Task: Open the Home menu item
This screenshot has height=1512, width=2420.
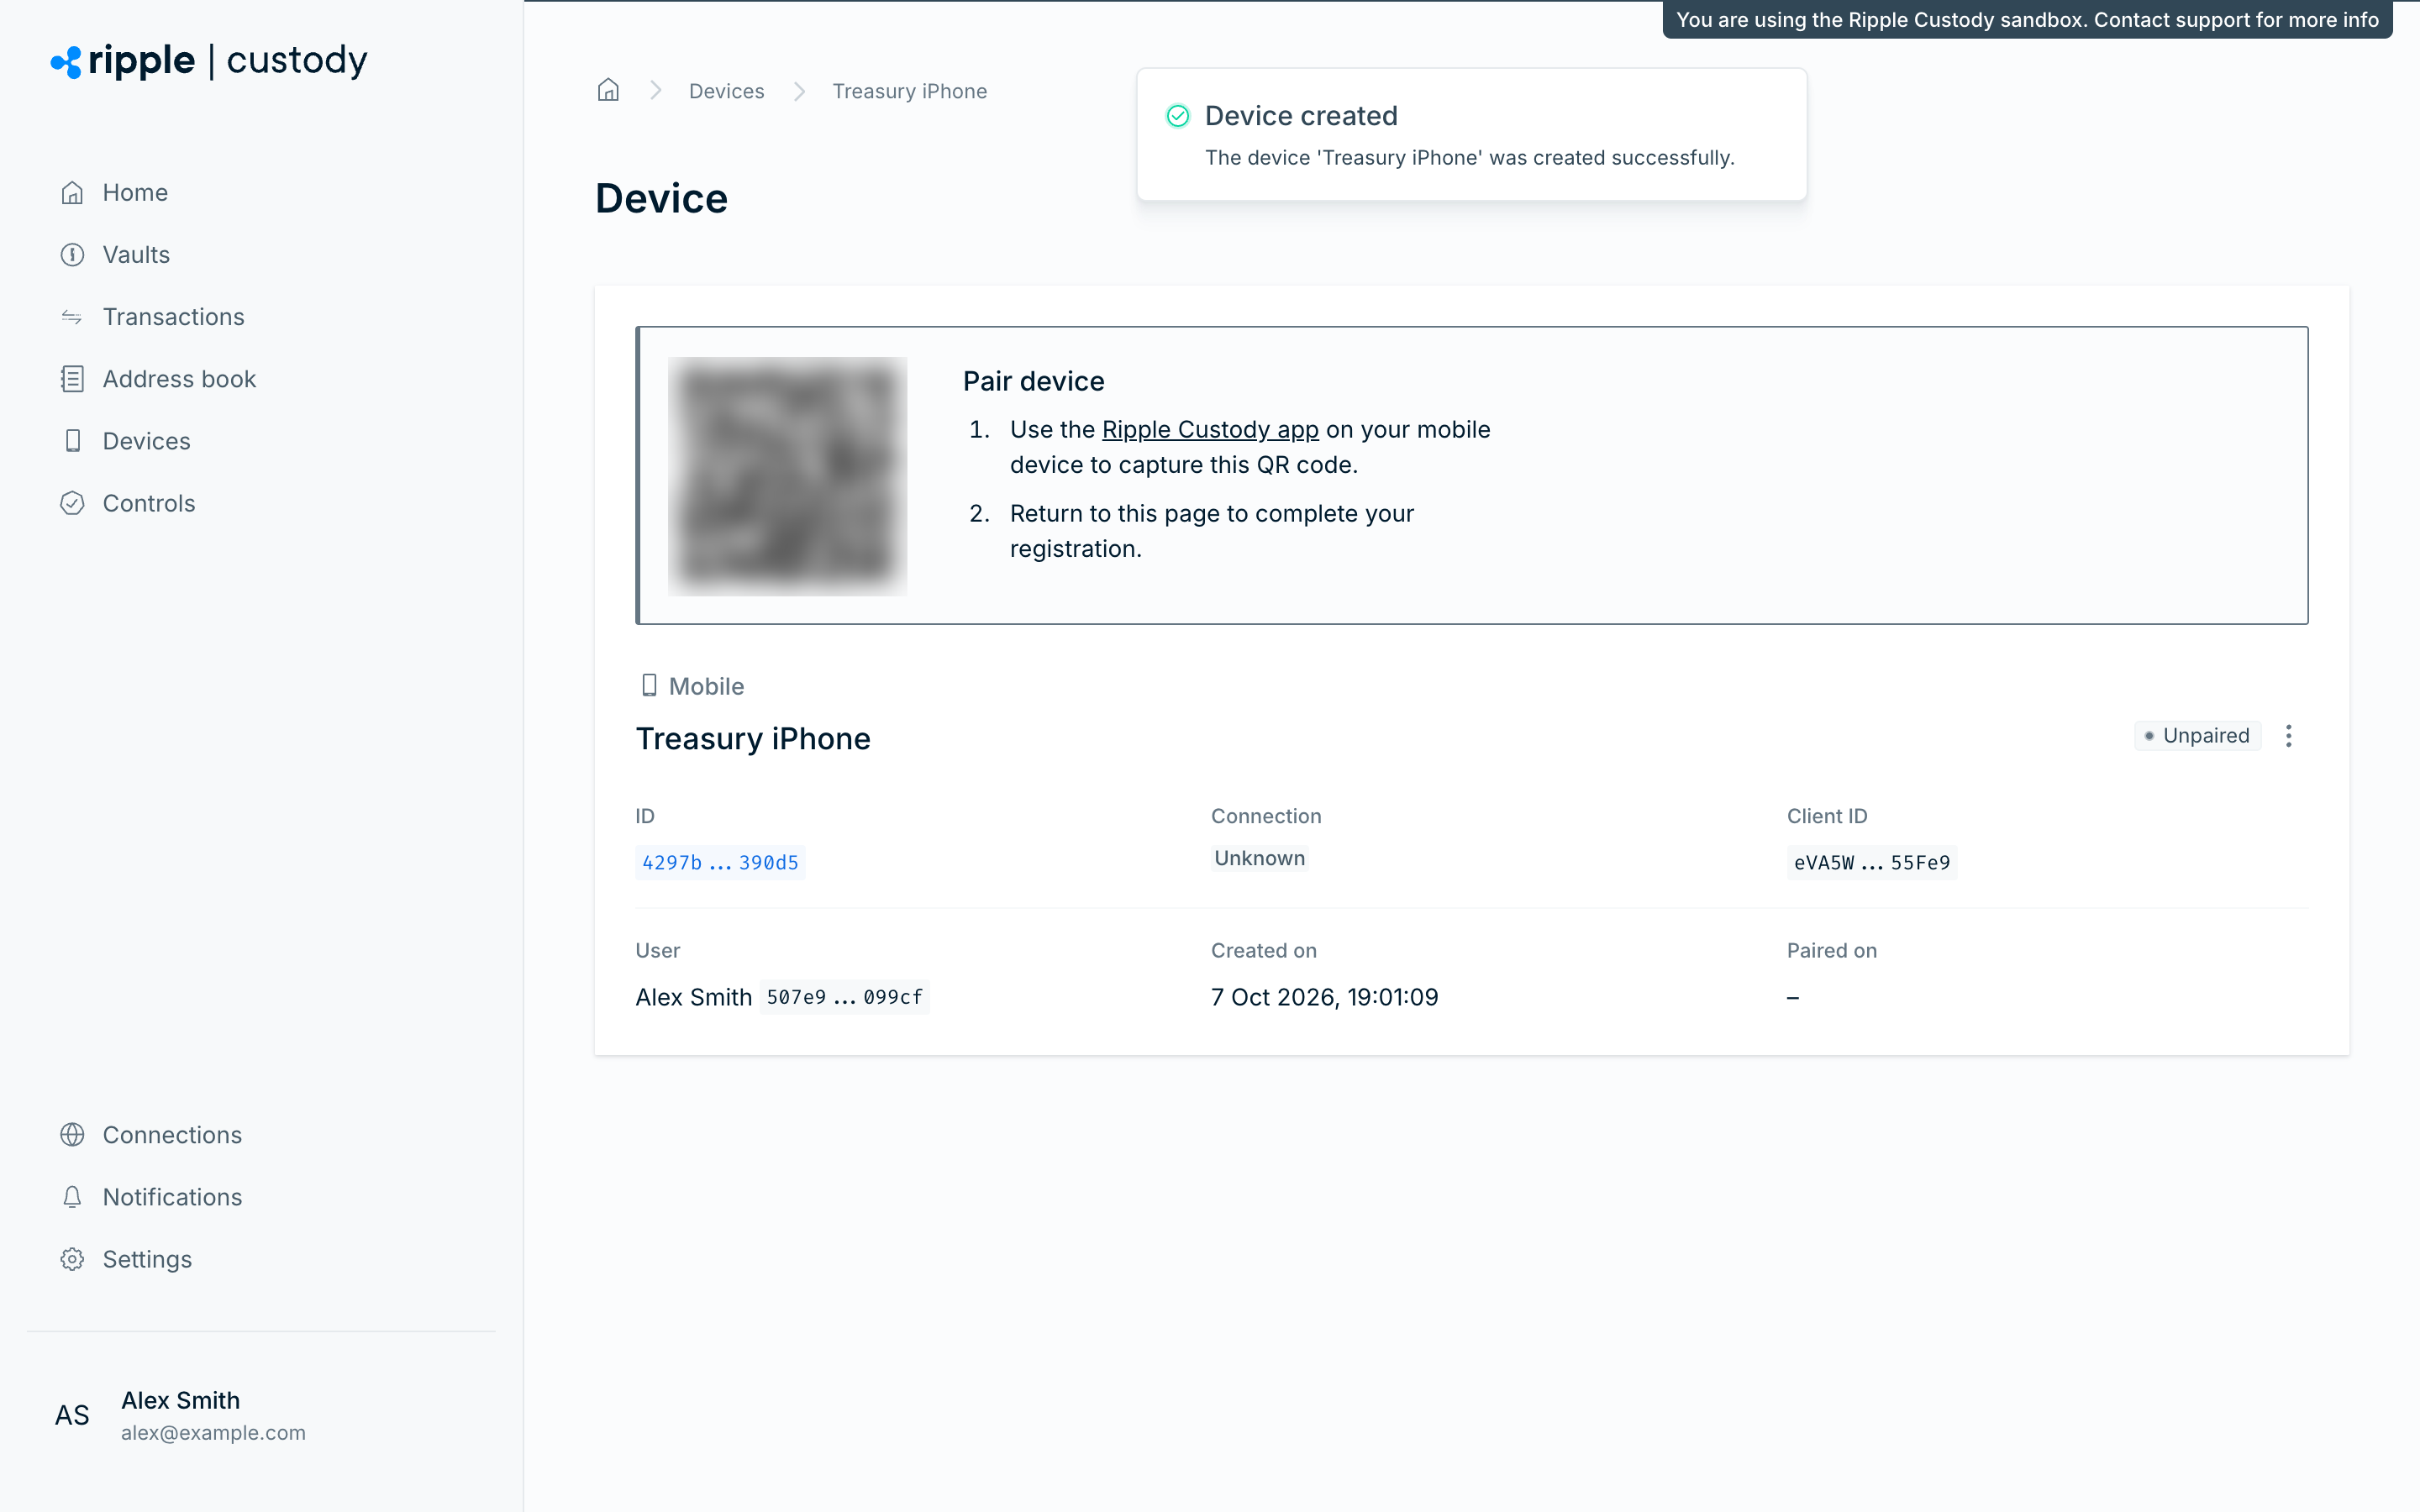Action: coord(135,192)
